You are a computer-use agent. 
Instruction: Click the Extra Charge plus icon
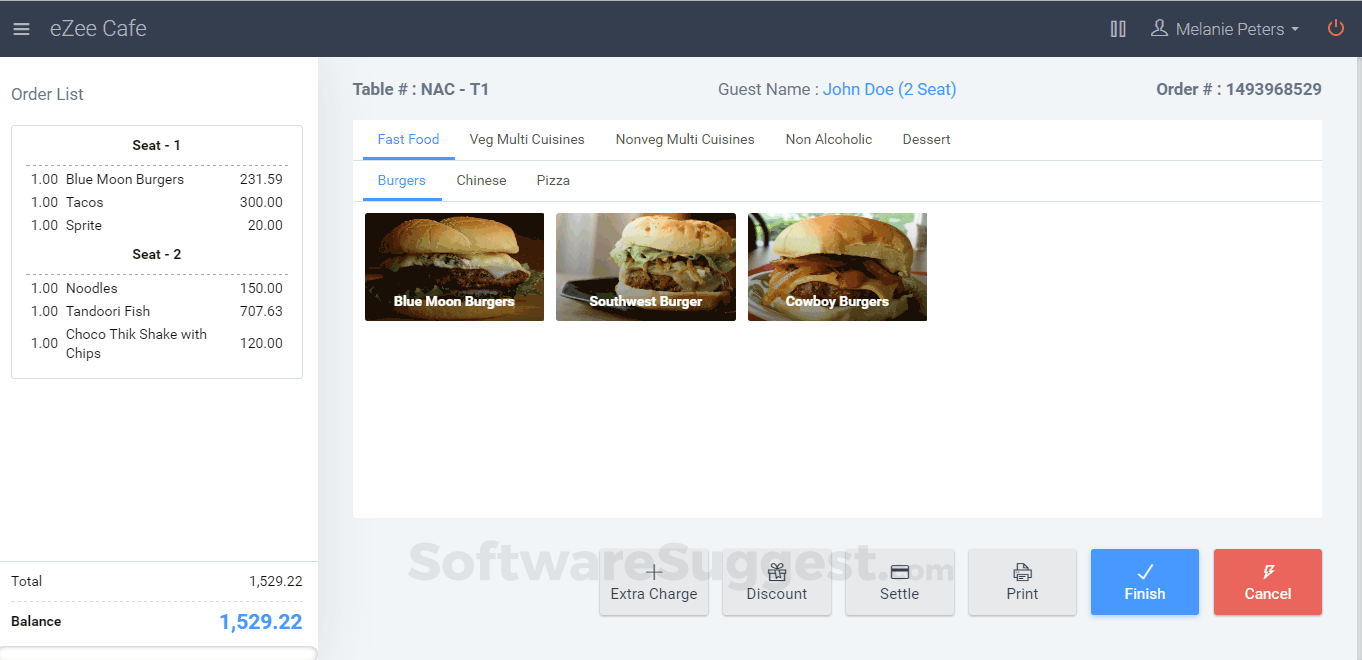[x=654, y=572]
